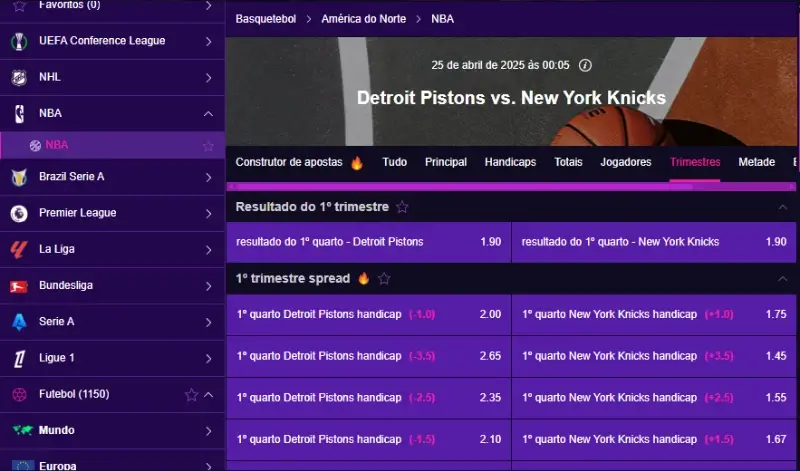Image resolution: width=800 pixels, height=471 pixels.
Task: Favorite Resultado do 1º trimestre market
Action: [403, 207]
